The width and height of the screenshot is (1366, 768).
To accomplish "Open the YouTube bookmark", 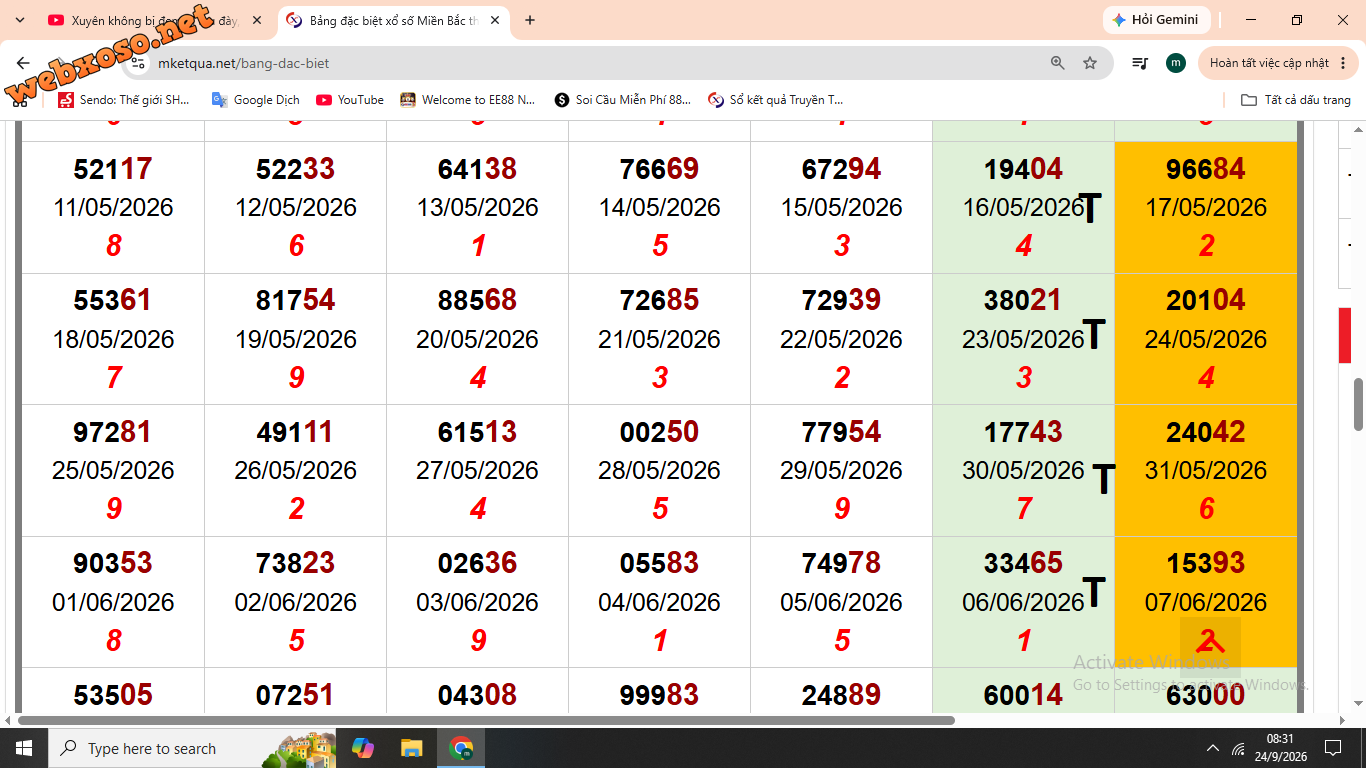I will click(x=350, y=100).
